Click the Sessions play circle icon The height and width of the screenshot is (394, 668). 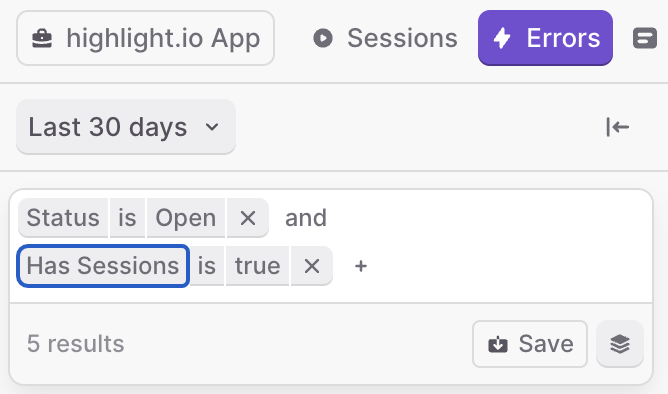[323, 38]
